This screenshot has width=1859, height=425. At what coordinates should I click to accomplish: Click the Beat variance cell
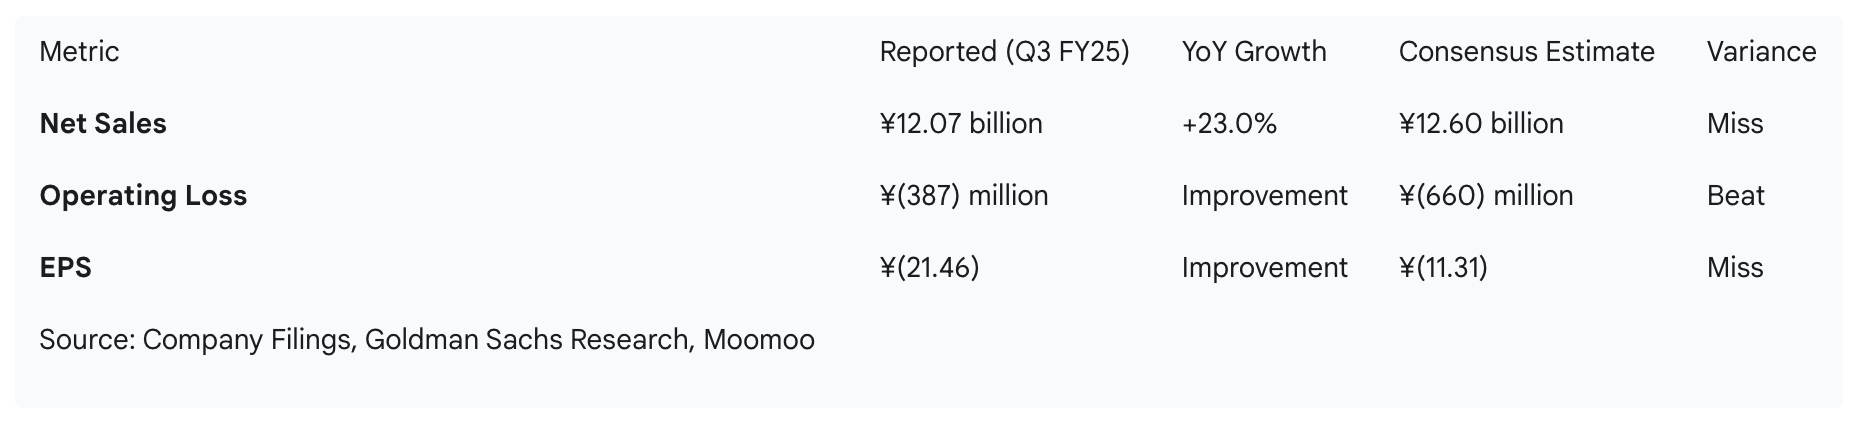(x=1735, y=196)
